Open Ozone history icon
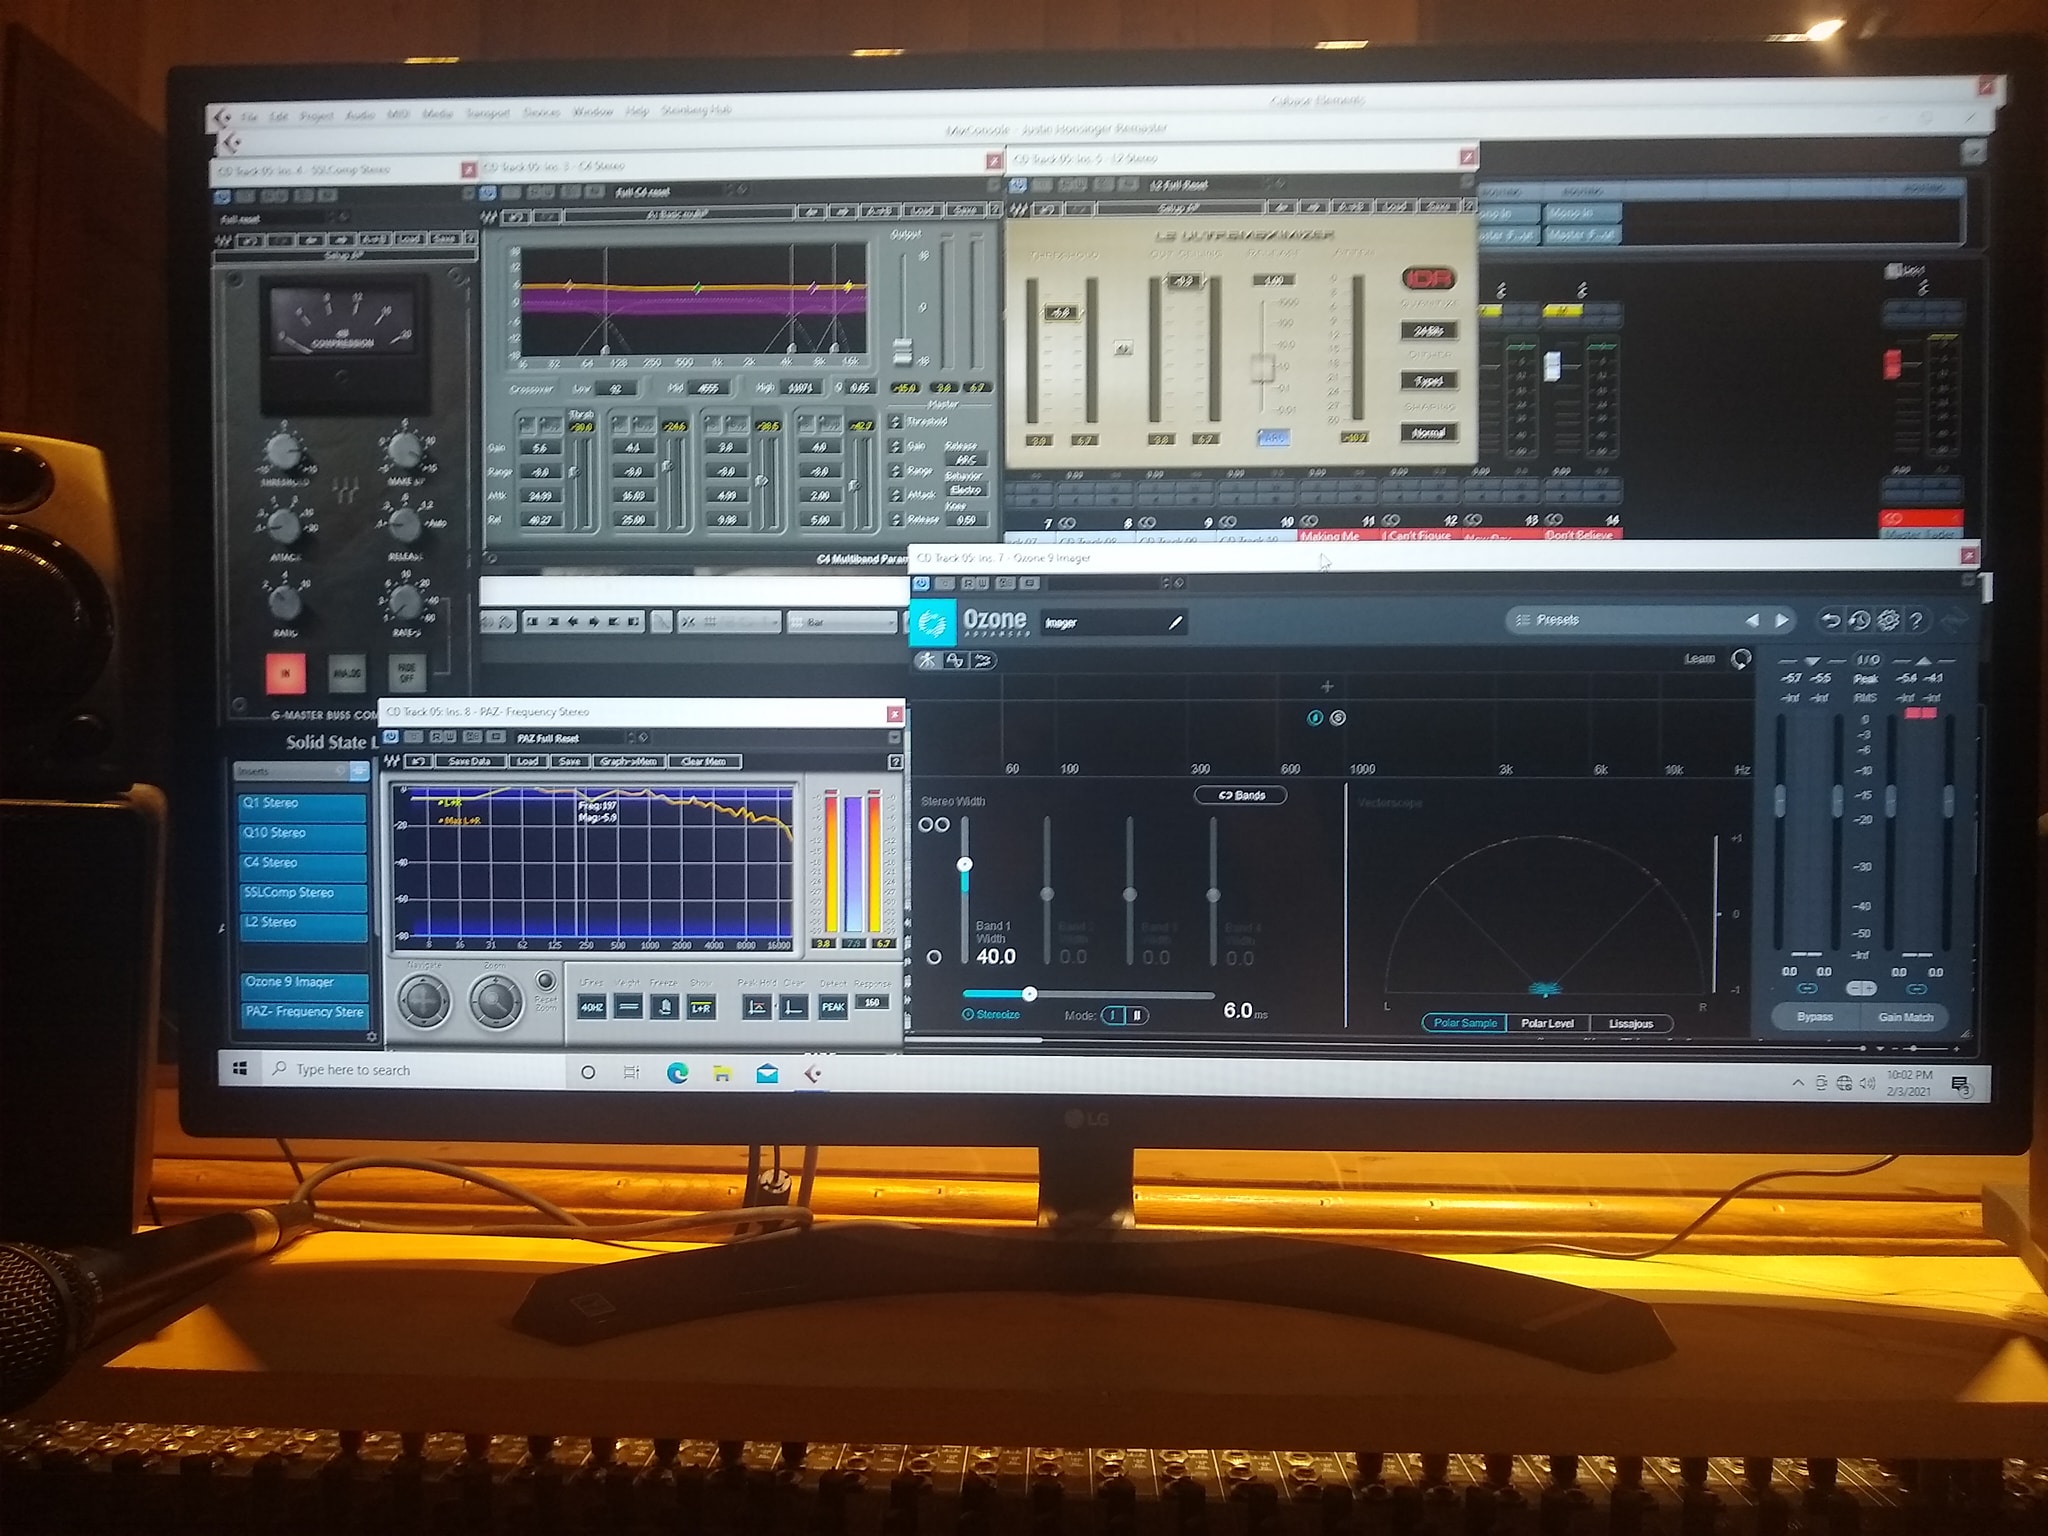The width and height of the screenshot is (2048, 1536). pos(1859,621)
